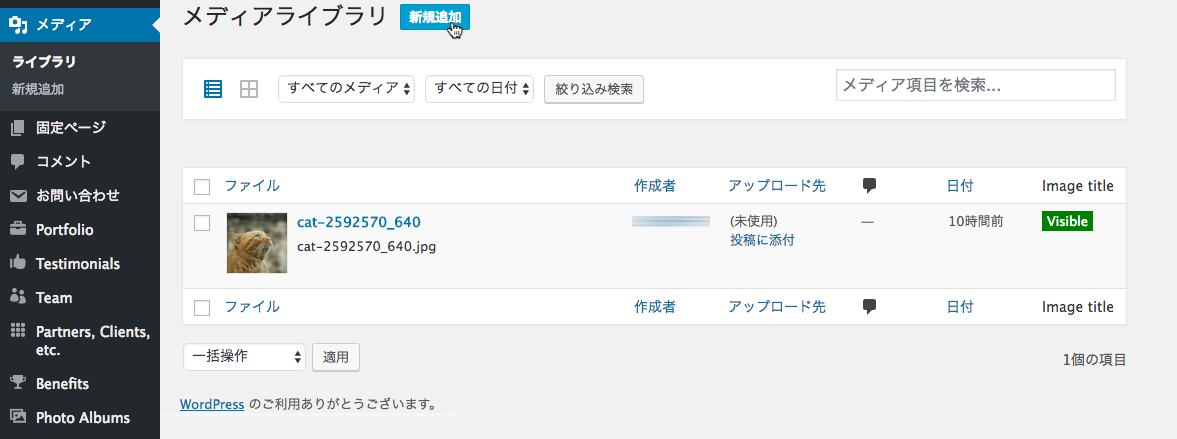This screenshot has height=439, width=1177.
Task: Expand the 一括操作 bulk actions dropdown
Action: (244, 356)
